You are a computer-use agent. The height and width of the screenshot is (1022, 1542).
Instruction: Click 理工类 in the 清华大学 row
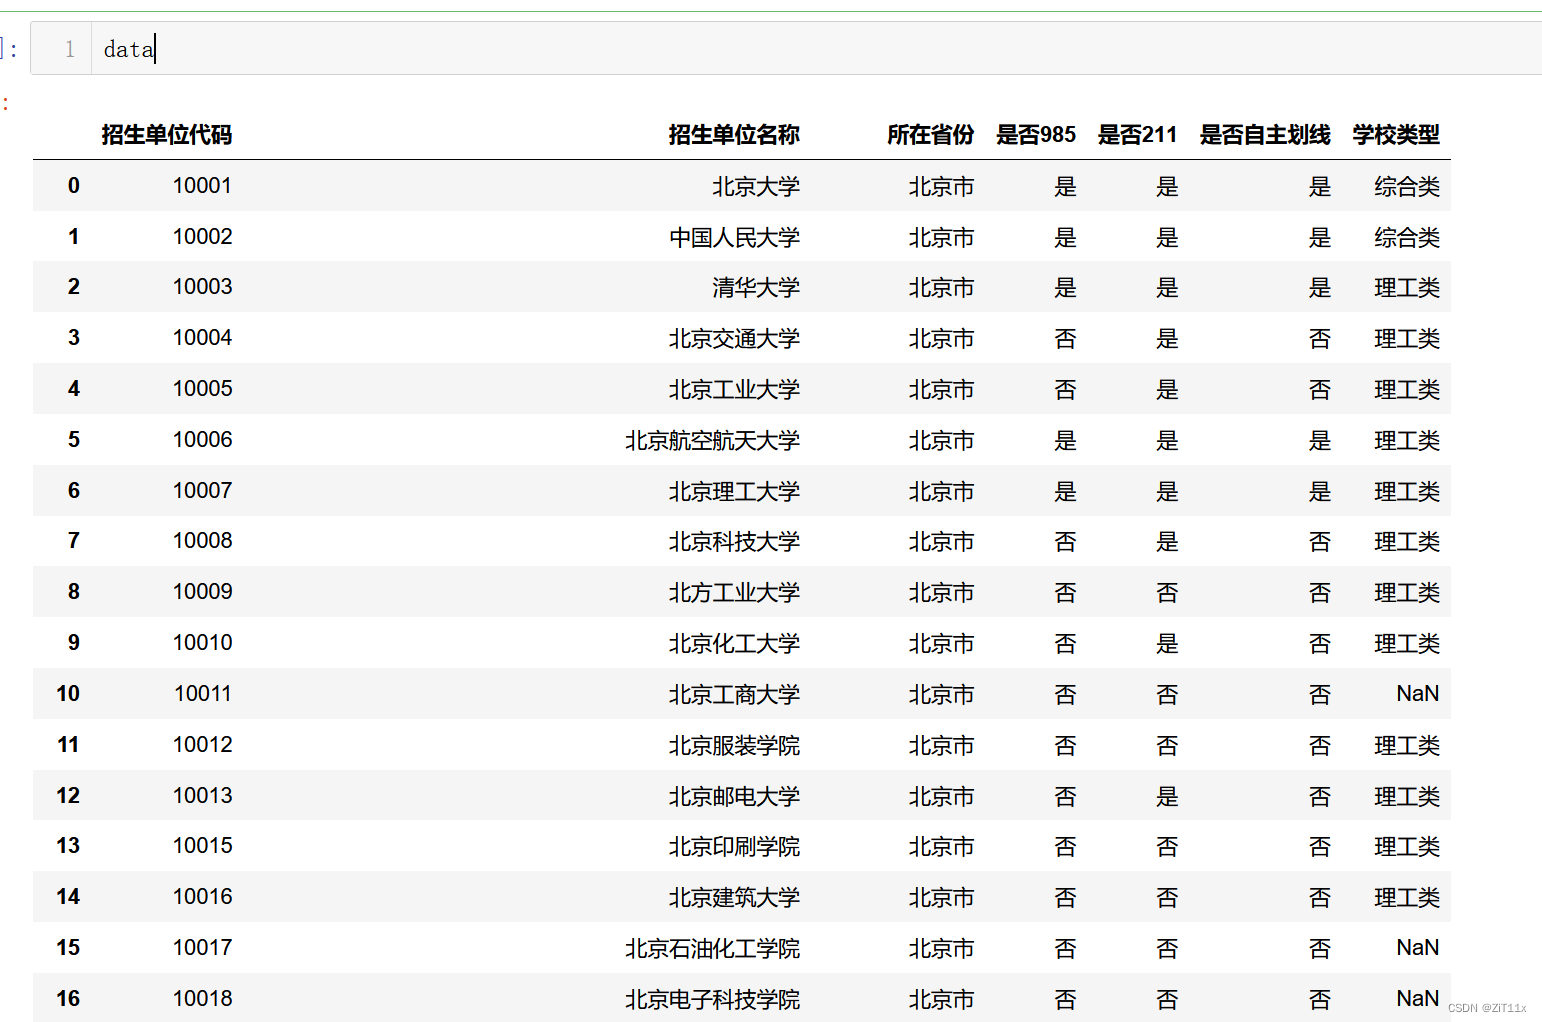pyautogui.click(x=1407, y=288)
